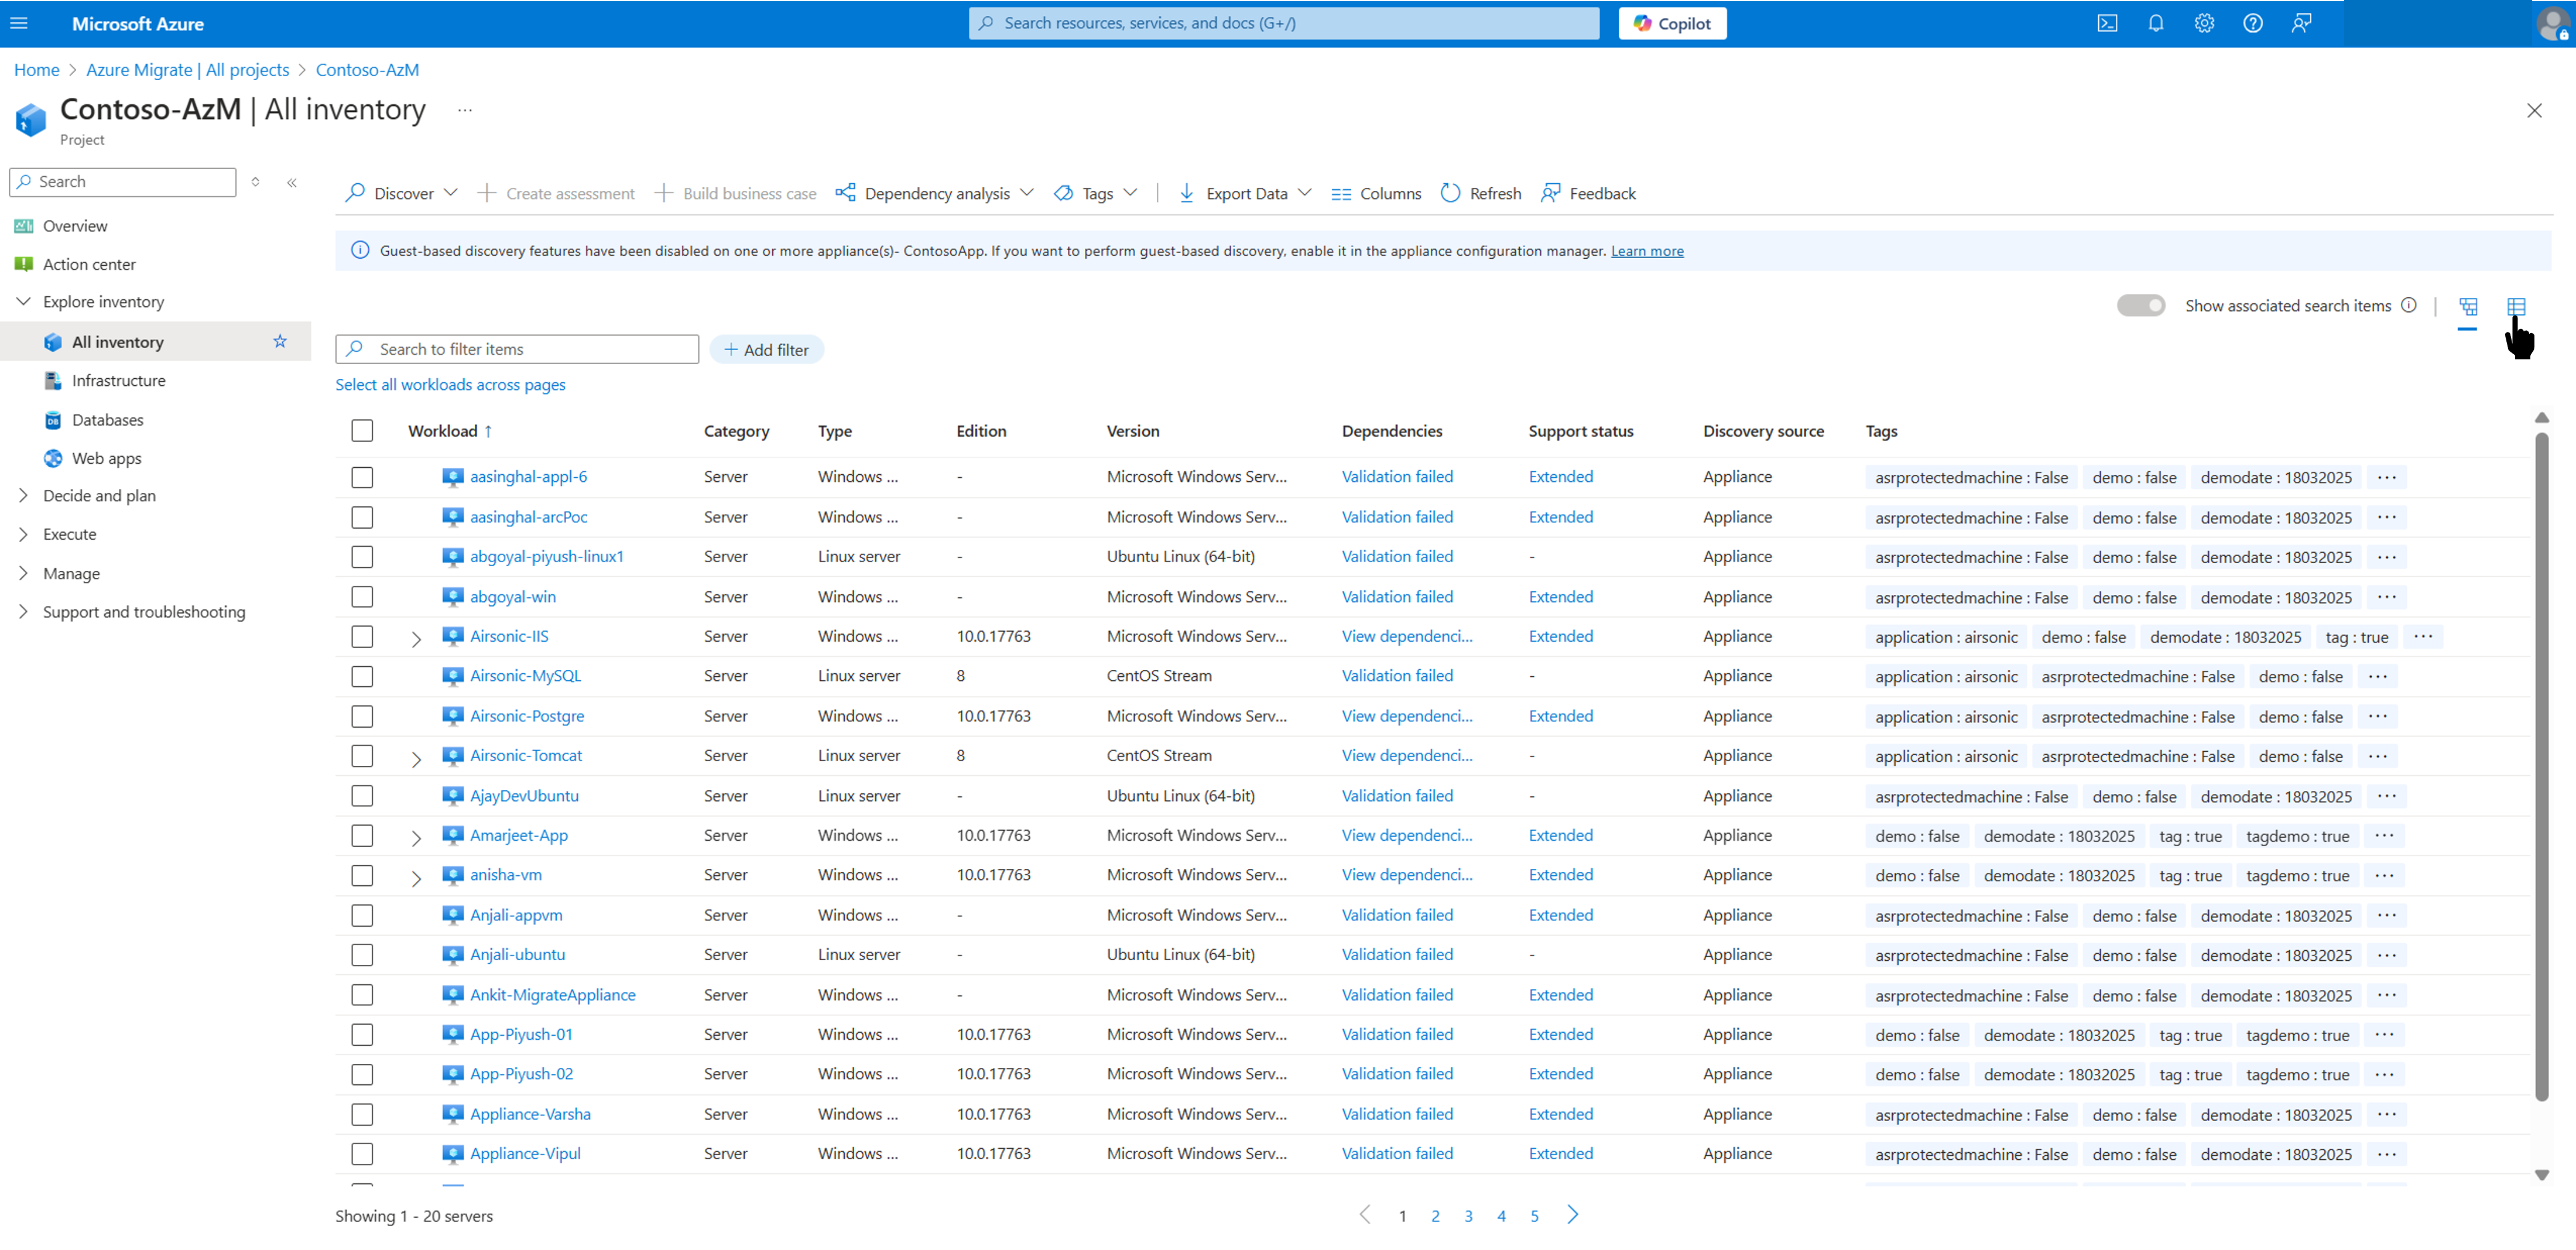Favorite All inventory with the star icon
The height and width of the screenshot is (1250, 2576).
[280, 342]
